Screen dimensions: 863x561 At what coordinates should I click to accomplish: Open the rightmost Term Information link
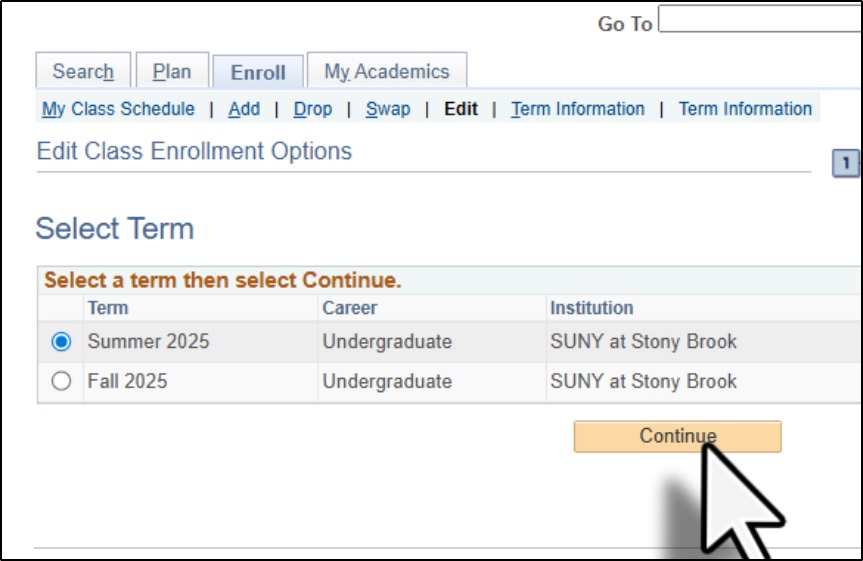click(x=745, y=109)
